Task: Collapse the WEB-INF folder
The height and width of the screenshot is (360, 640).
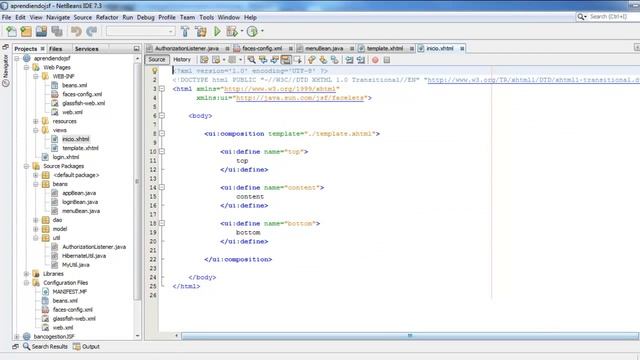Action: point(36,76)
